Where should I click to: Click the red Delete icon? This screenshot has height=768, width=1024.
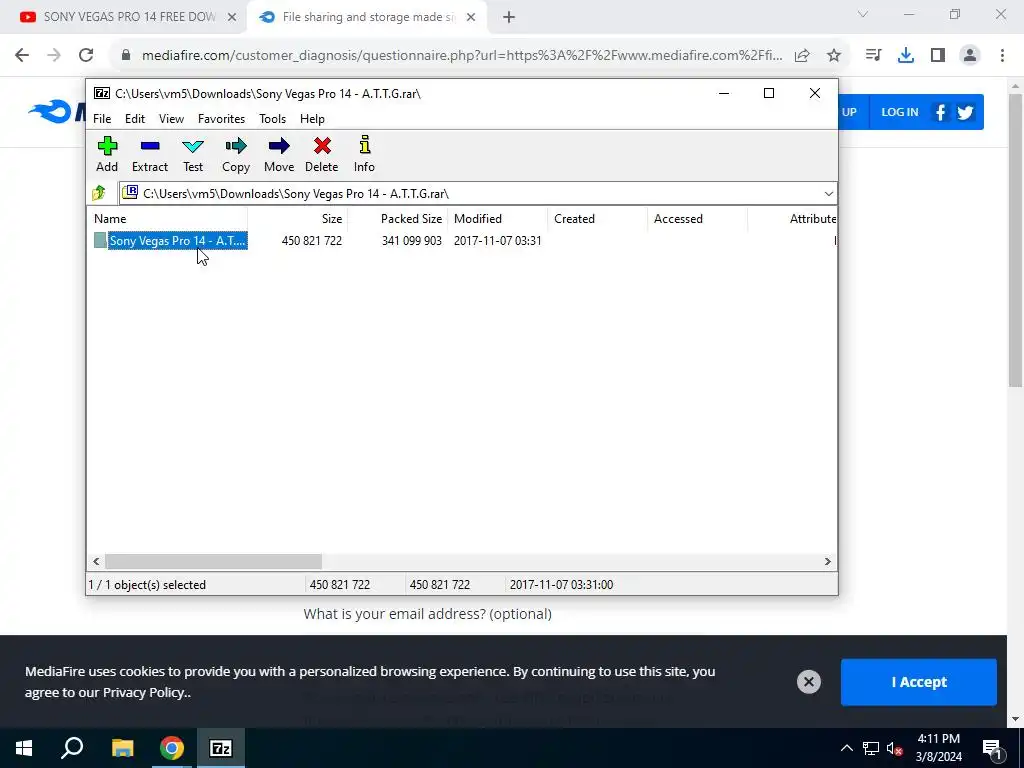coord(321,154)
